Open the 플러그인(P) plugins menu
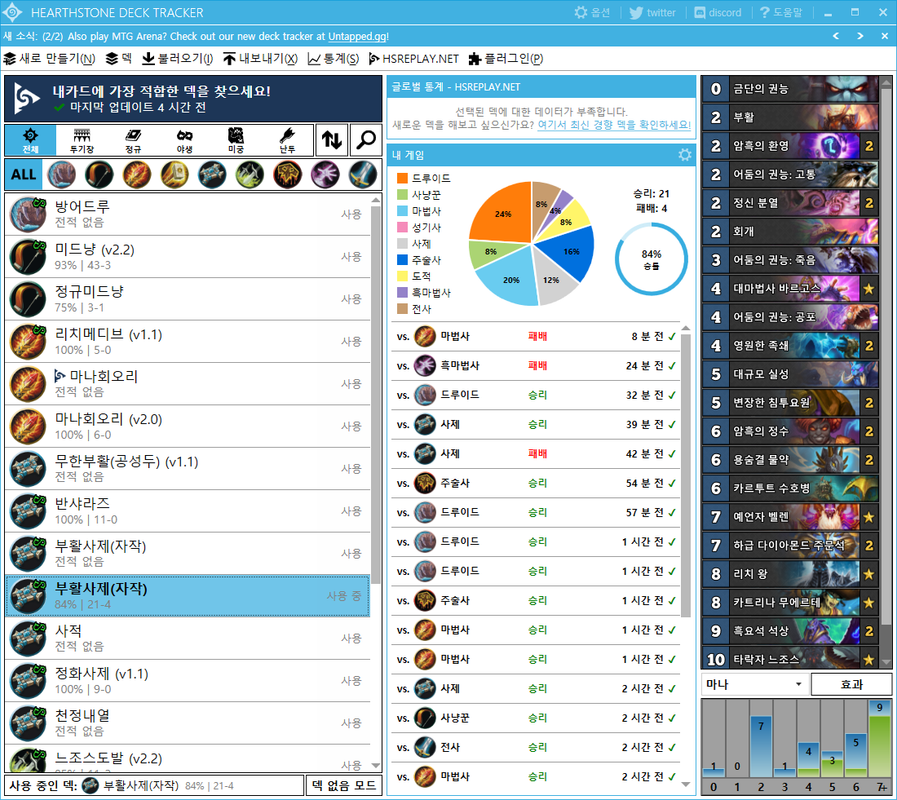Image resolution: width=897 pixels, height=800 pixels. click(x=506, y=58)
